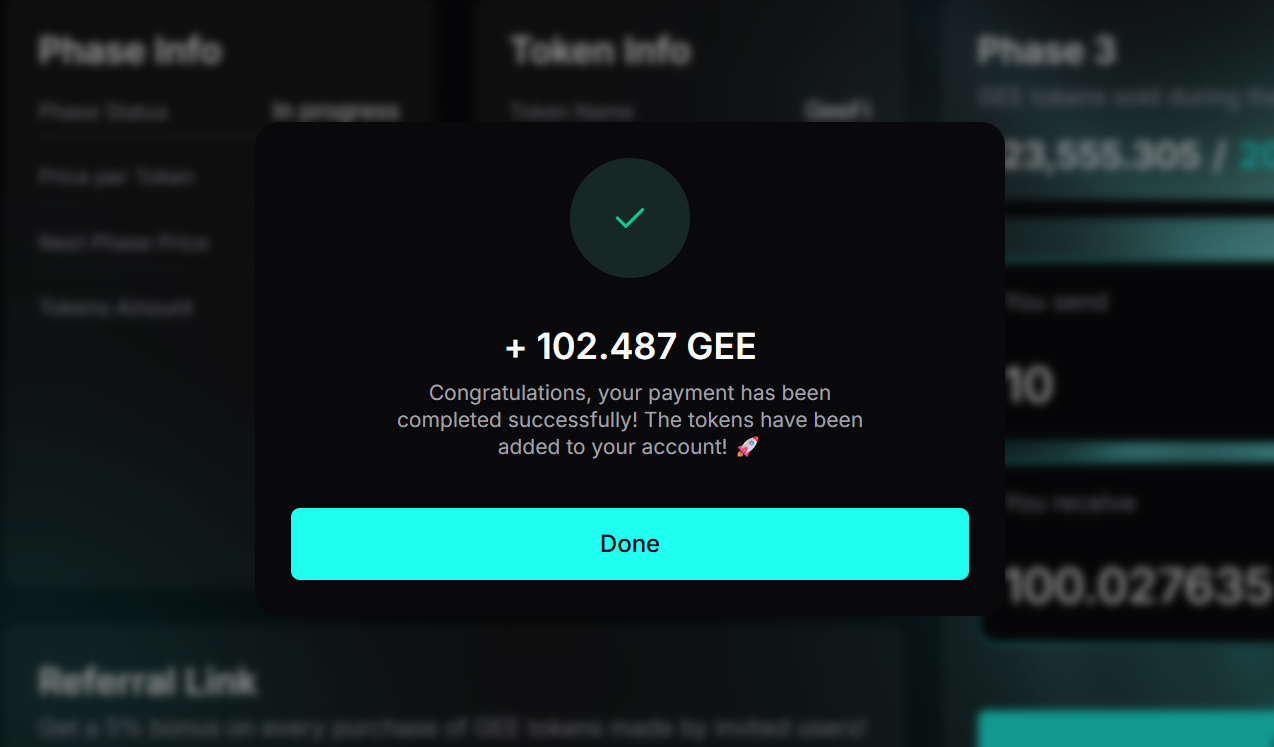Click the Phase Status row label
Image resolution: width=1274 pixels, height=747 pixels.
[x=103, y=111]
